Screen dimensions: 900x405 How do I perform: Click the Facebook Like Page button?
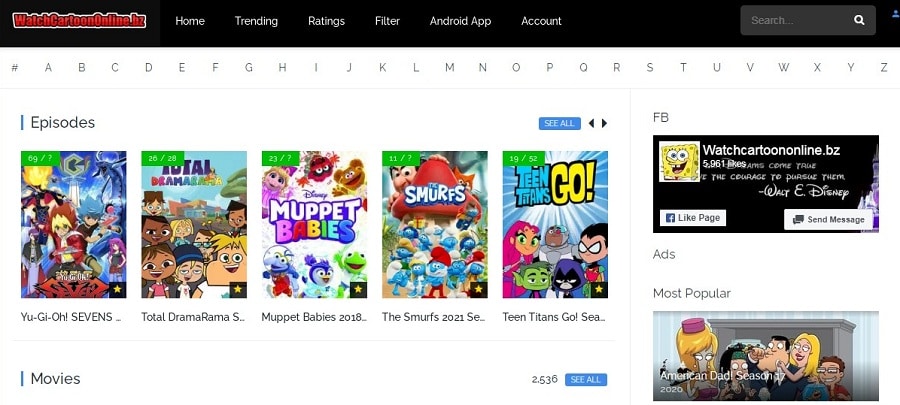click(x=693, y=218)
